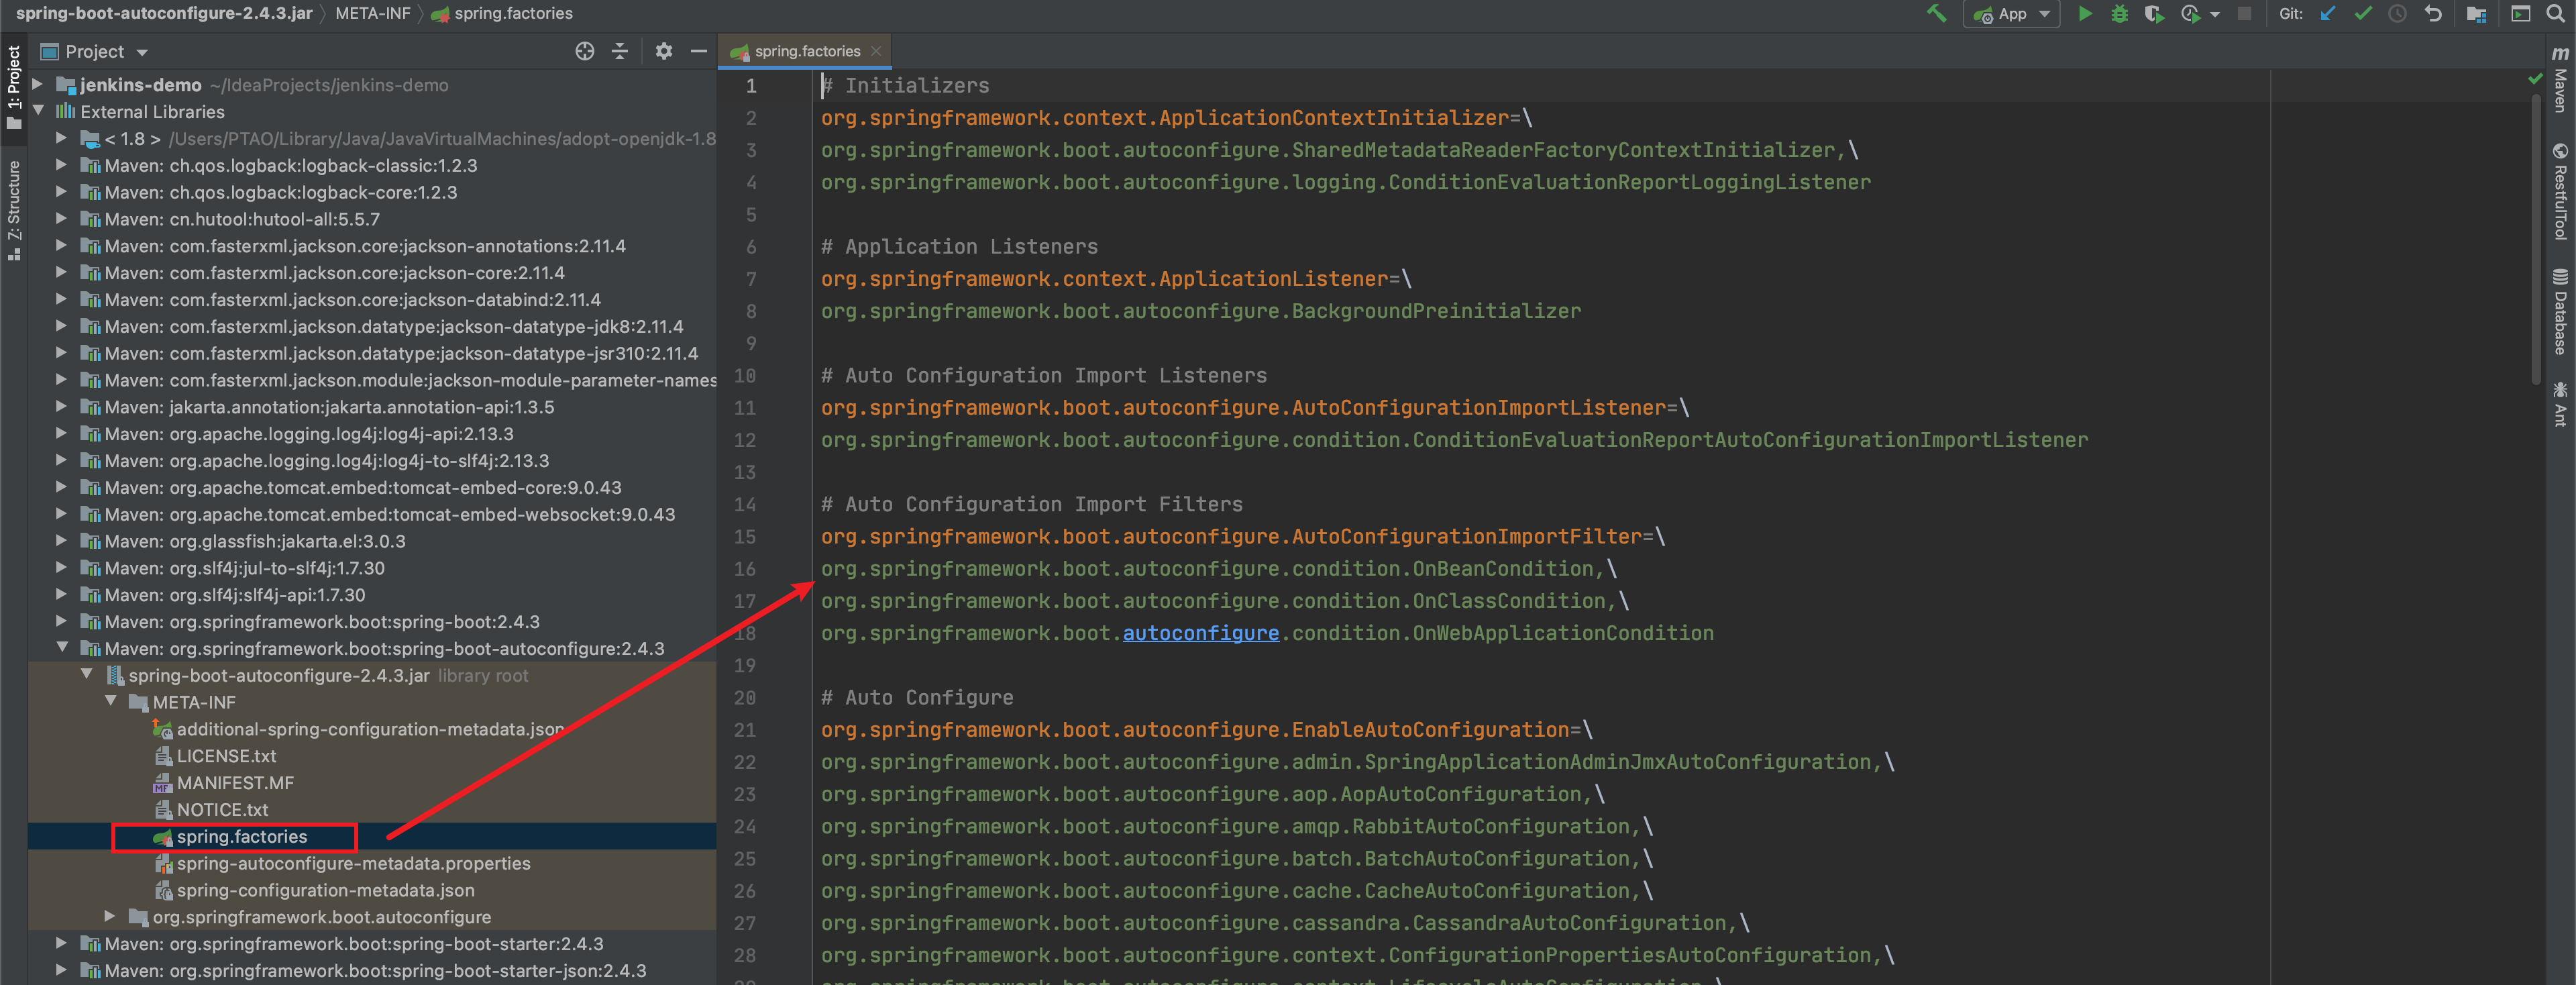The width and height of the screenshot is (2576, 985).
Task: Click the Profiler run icon
Action: (x=2190, y=14)
